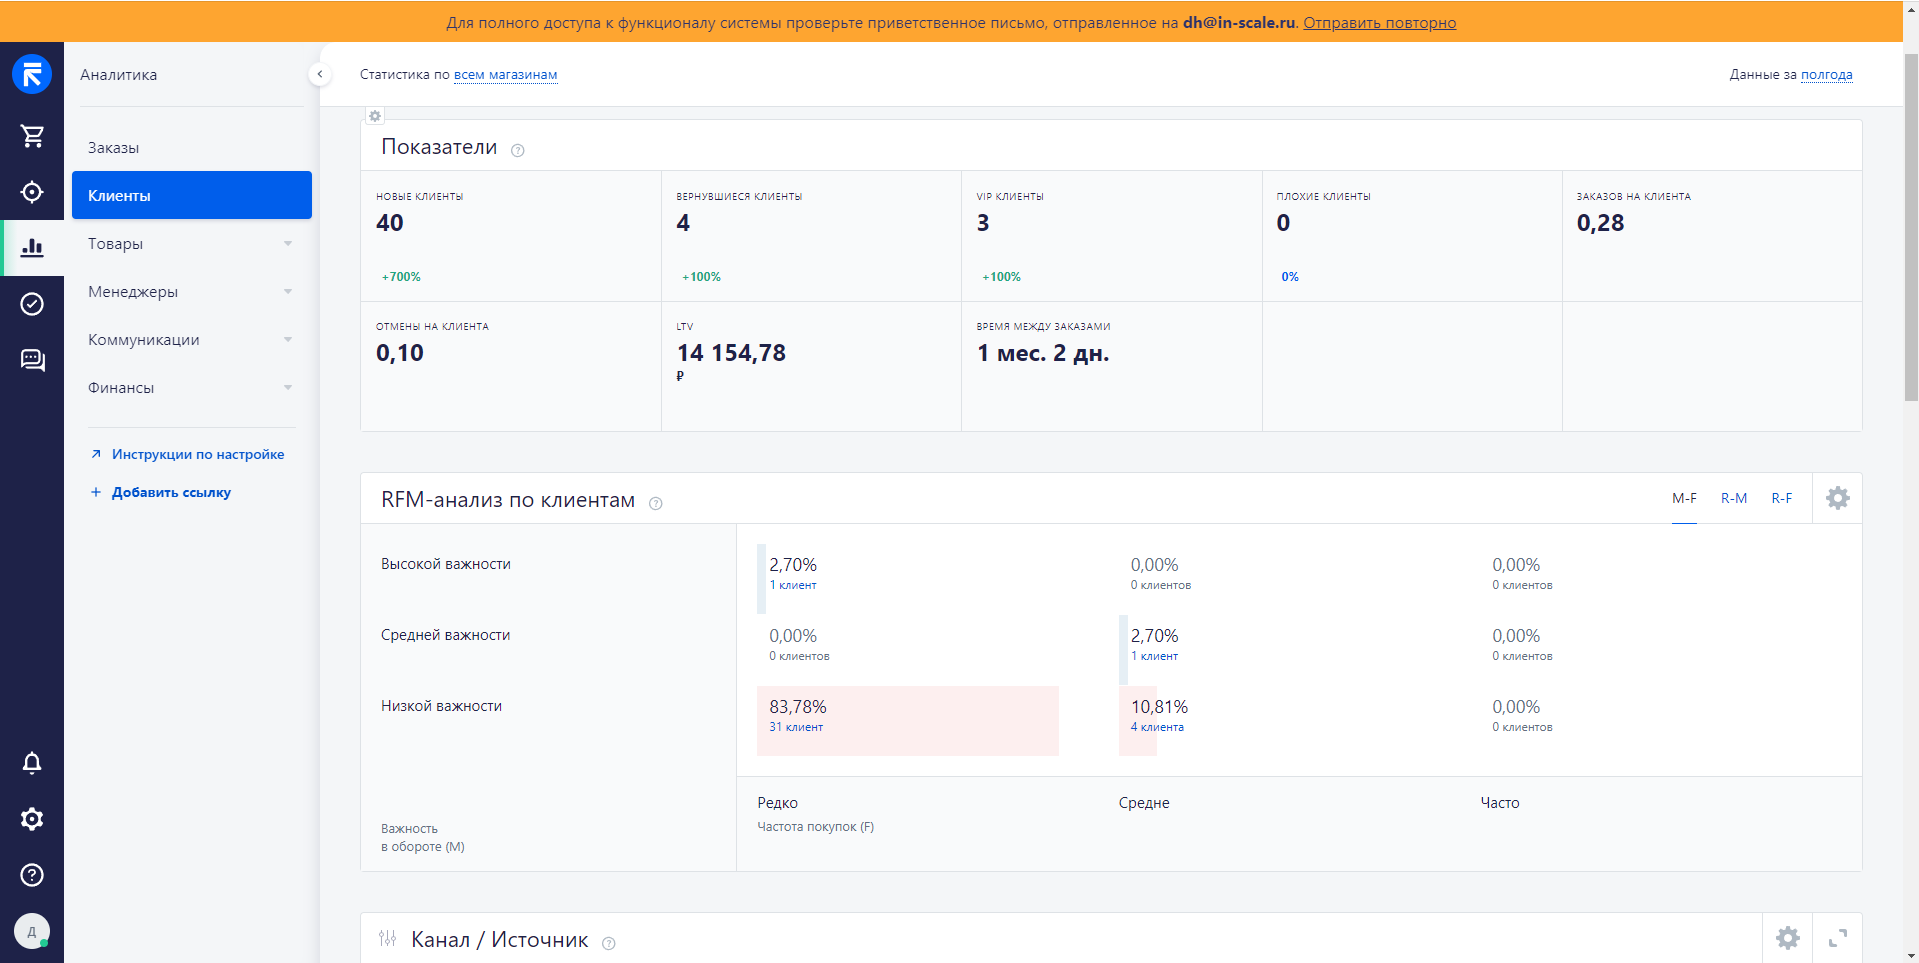Click the VIP клиенты metric value 3

pos(983,223)
